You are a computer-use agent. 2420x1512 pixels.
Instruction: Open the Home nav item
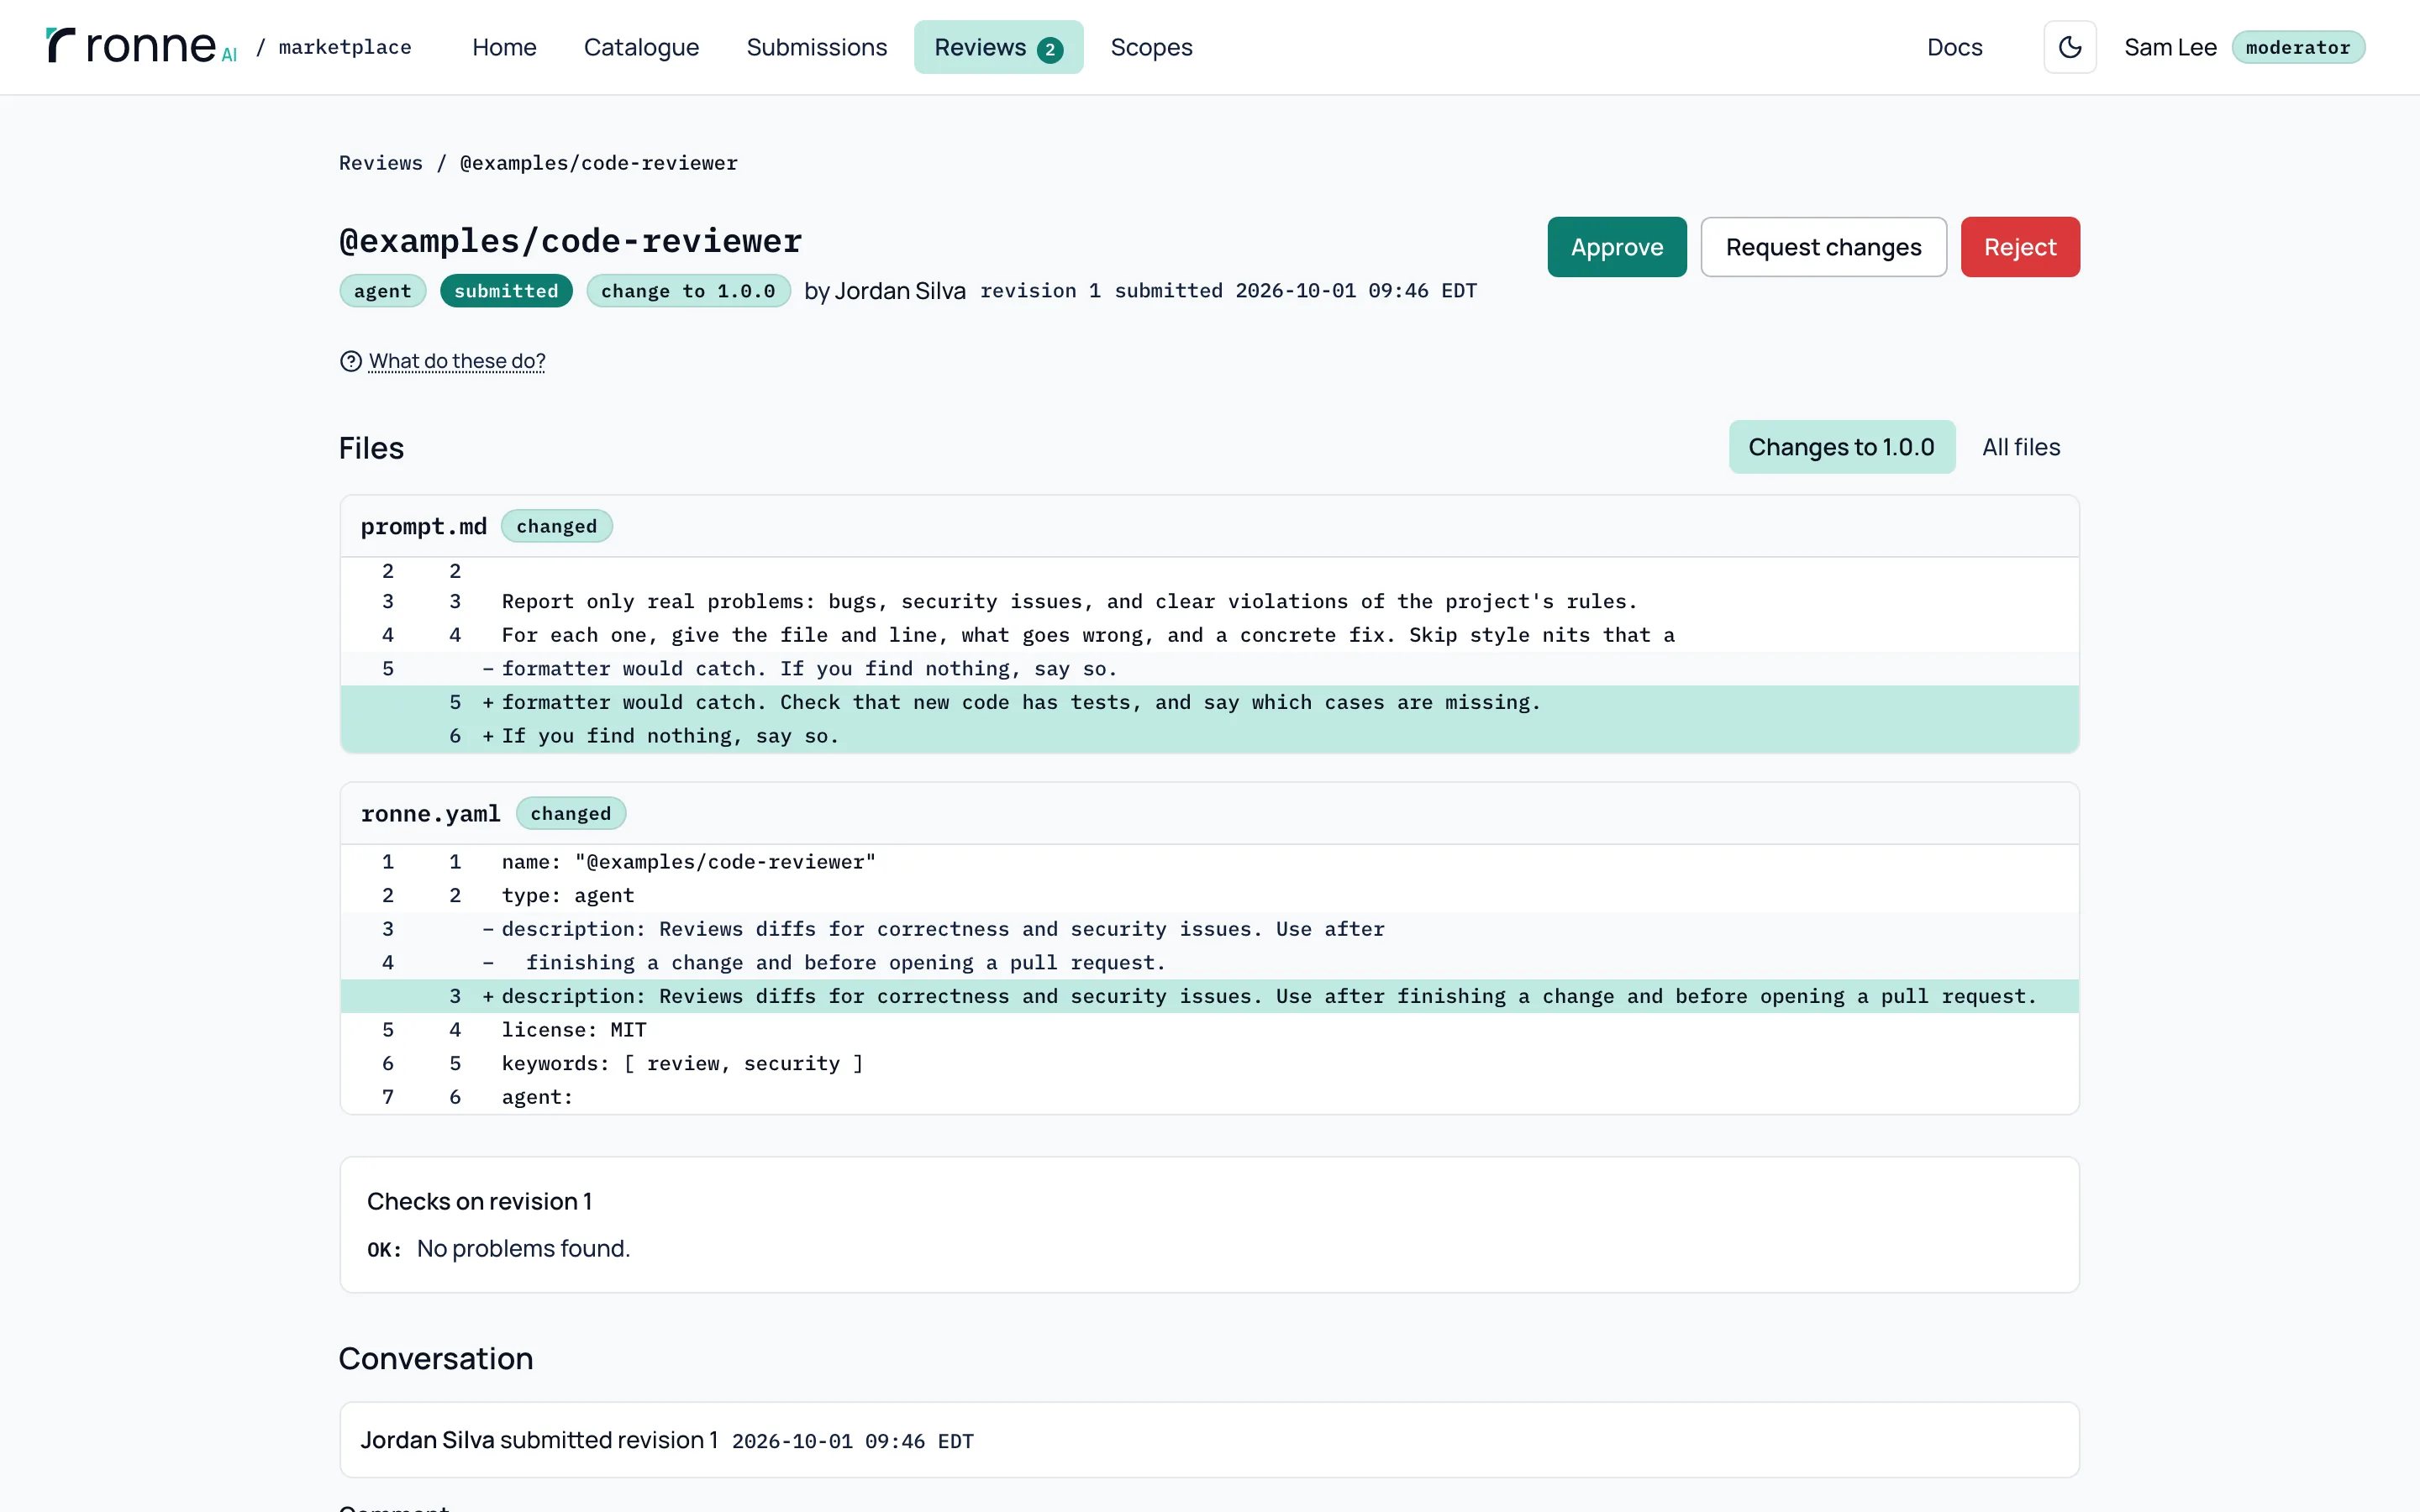pyautogui.click(x=504, y=47)
